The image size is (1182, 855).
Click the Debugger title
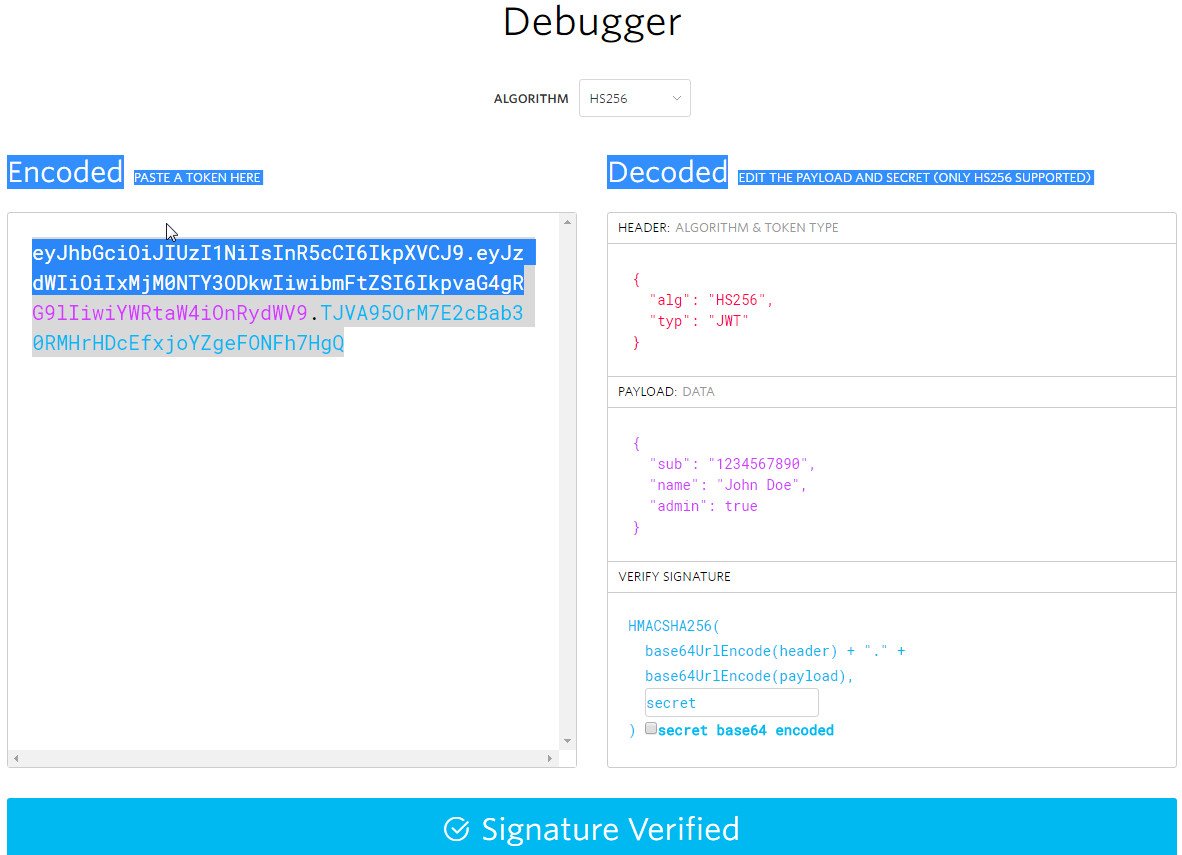coord(592,22)
